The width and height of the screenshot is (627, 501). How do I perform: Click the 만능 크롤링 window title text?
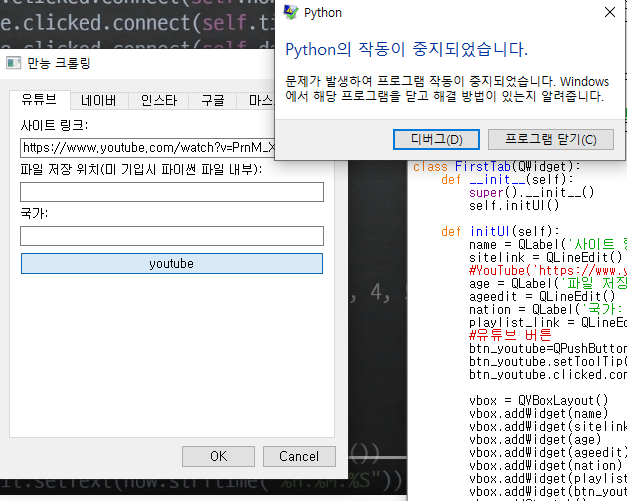(x=59, y=63)
